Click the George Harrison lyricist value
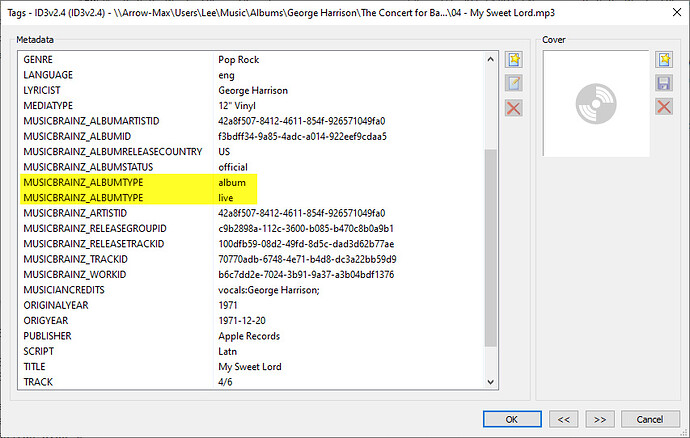The image size is (690, 438). tap(253, 91)
